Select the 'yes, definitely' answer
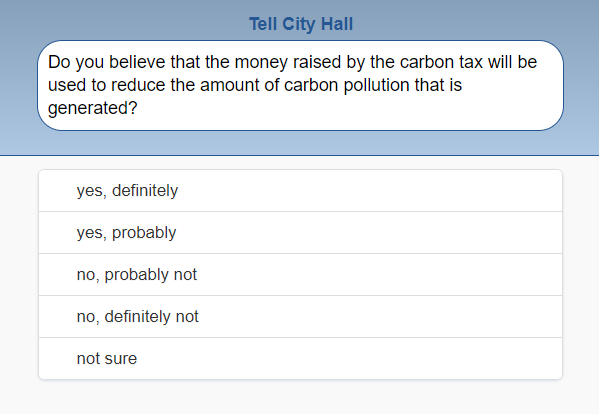This screenshot has height=414, width=599. tap(300, 191)
